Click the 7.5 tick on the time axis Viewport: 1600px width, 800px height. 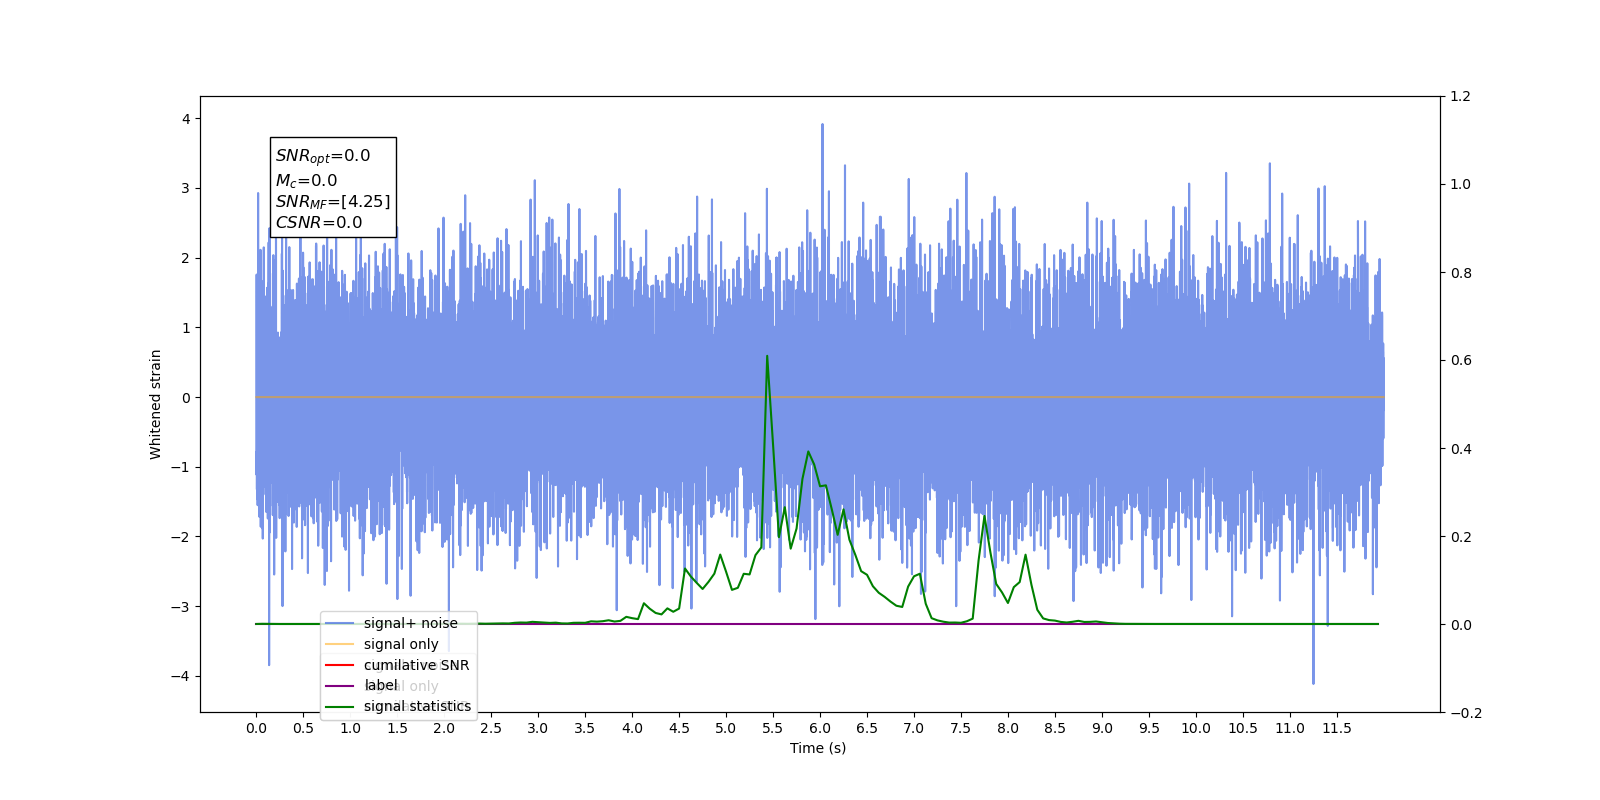(x=961, y=728)
